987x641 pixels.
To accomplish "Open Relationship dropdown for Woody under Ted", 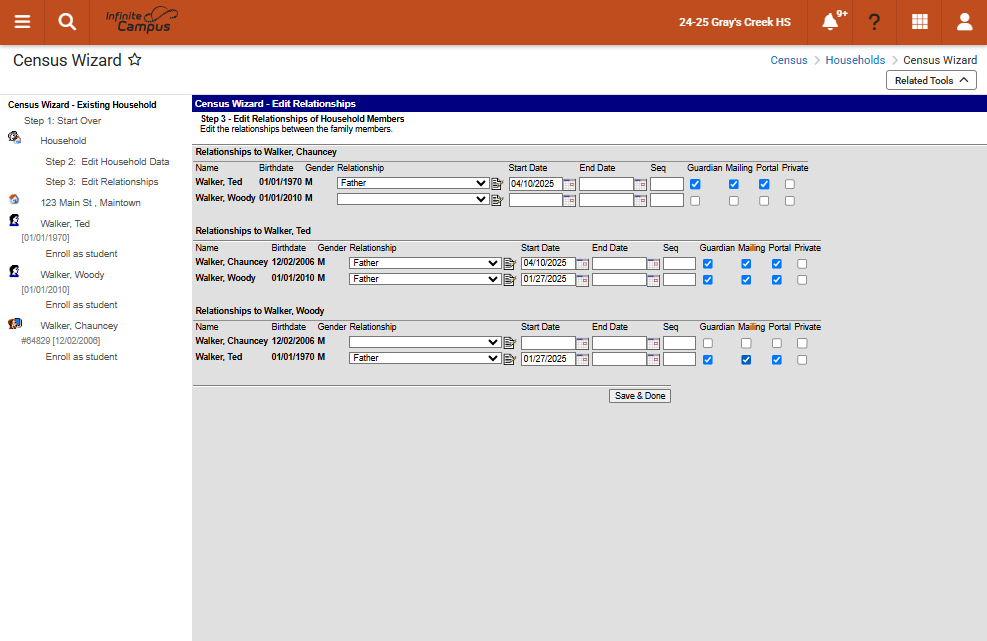I will pyautogui.click(x=426, y=279).
